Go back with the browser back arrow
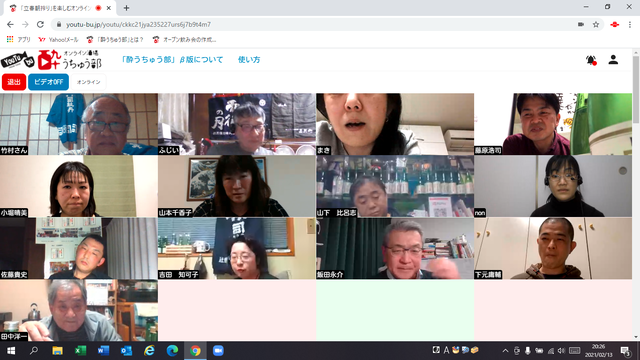 click(x=11, y=24)
